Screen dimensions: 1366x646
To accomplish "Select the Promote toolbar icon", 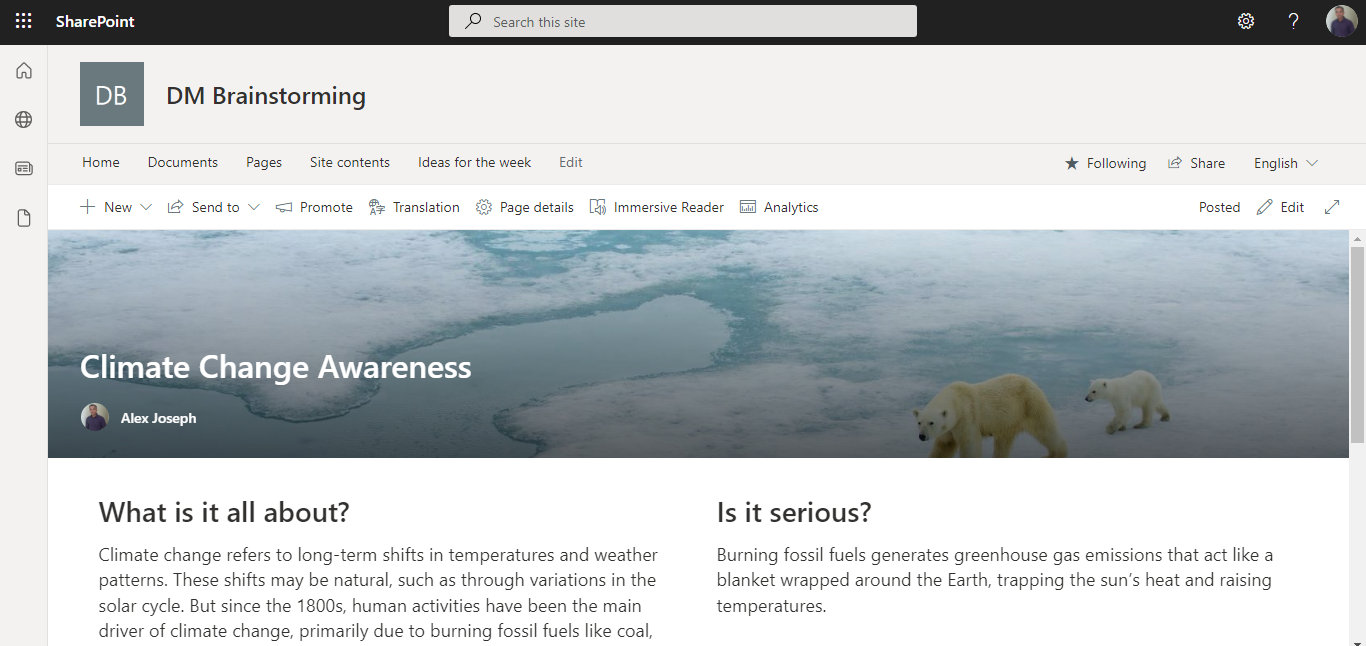I will click(314, 207).
